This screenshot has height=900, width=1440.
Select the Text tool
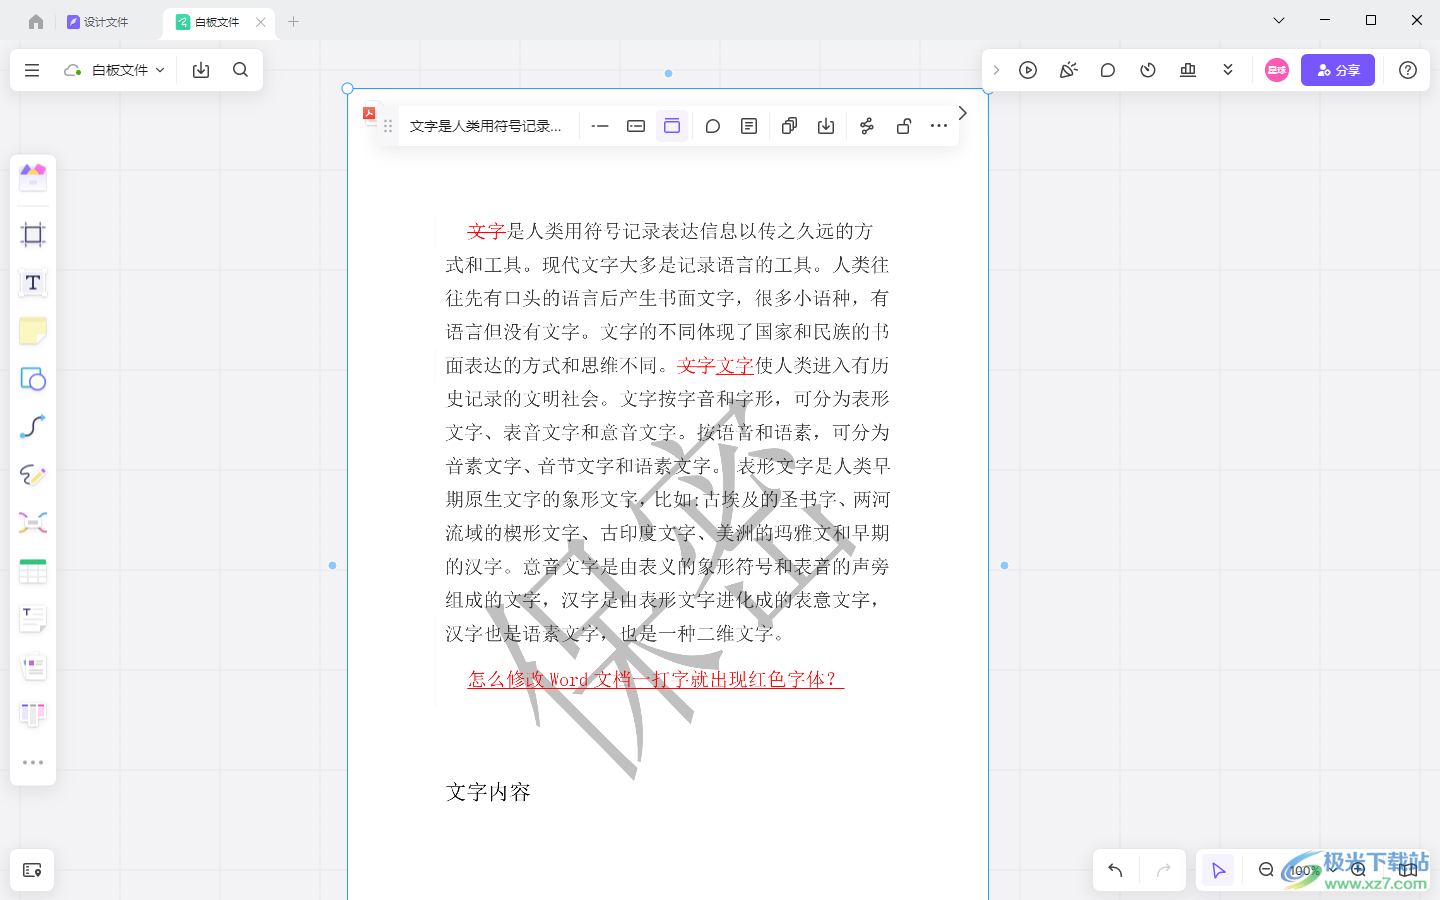click(x=33, y=283)
